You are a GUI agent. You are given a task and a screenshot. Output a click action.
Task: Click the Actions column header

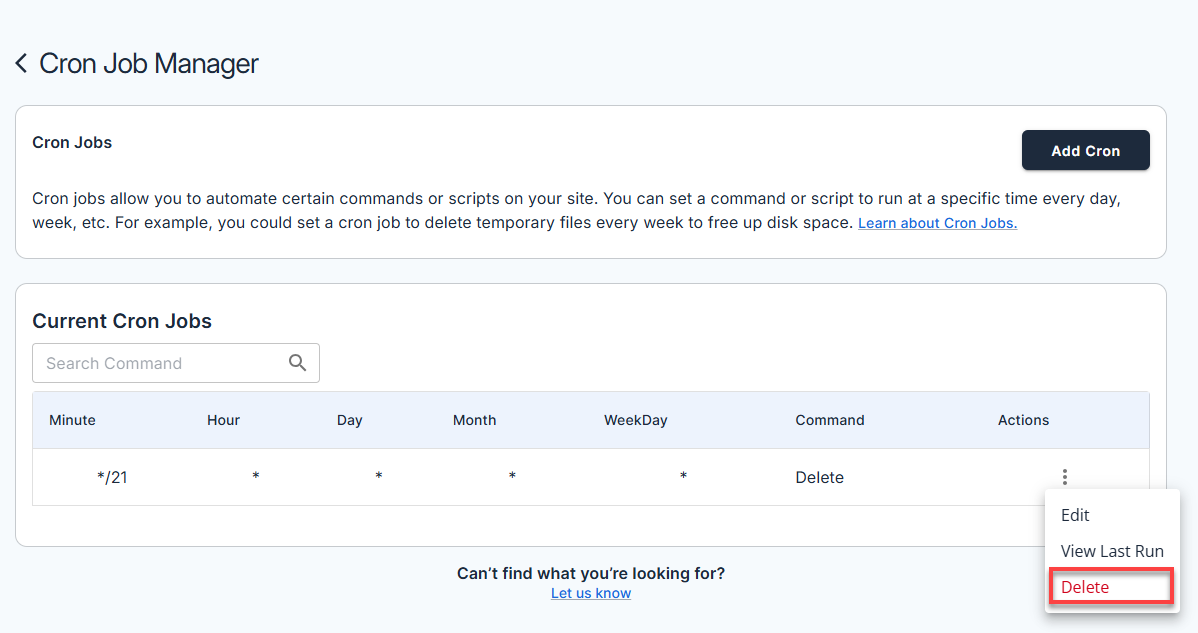point(1023,420)
